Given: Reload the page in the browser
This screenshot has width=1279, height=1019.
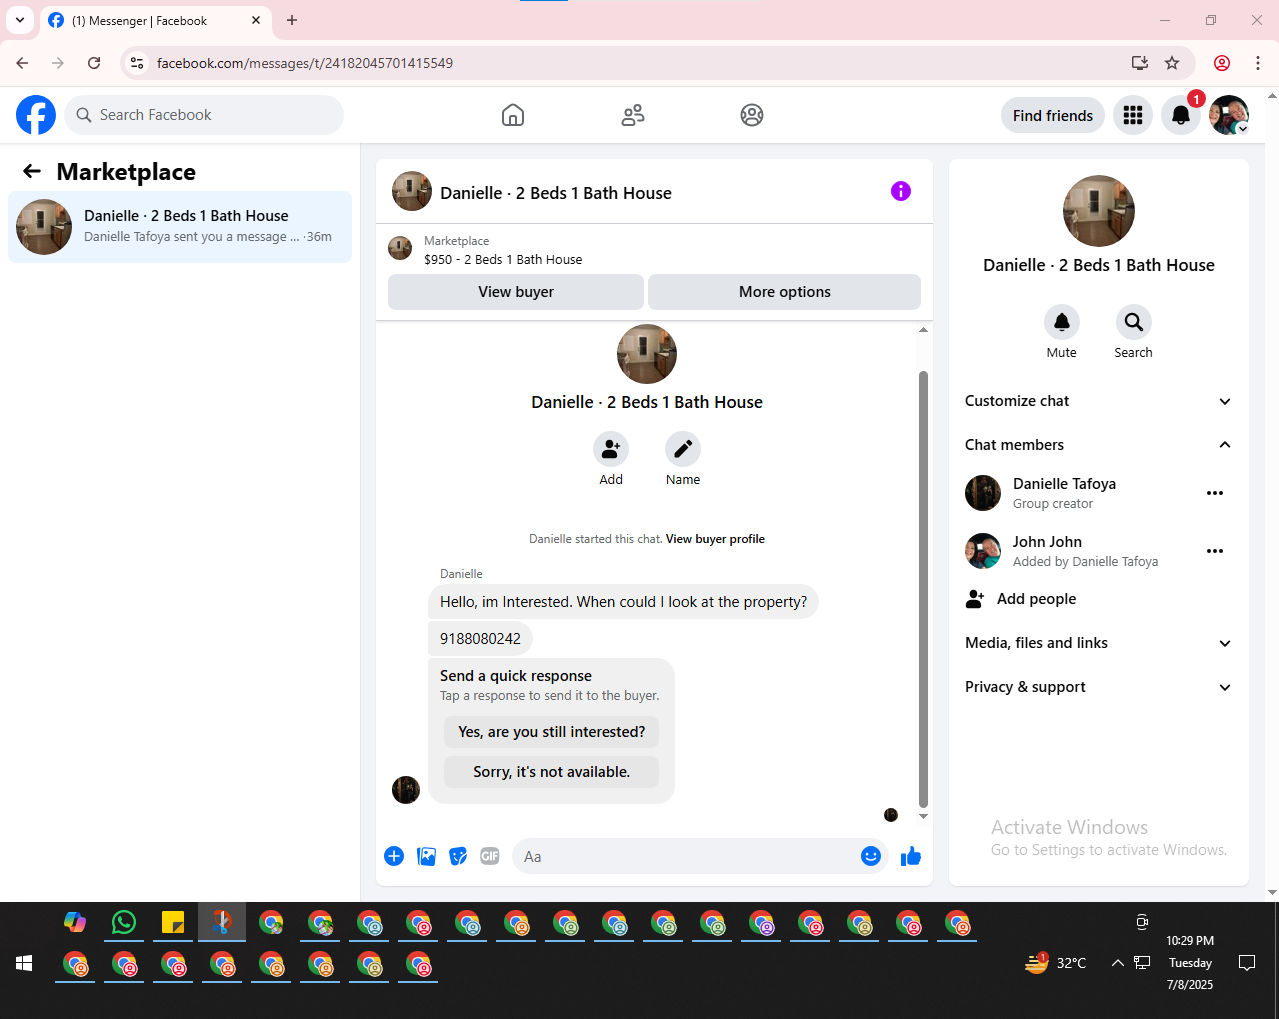Looking at the screenshot, I should (x=94, y=63).
